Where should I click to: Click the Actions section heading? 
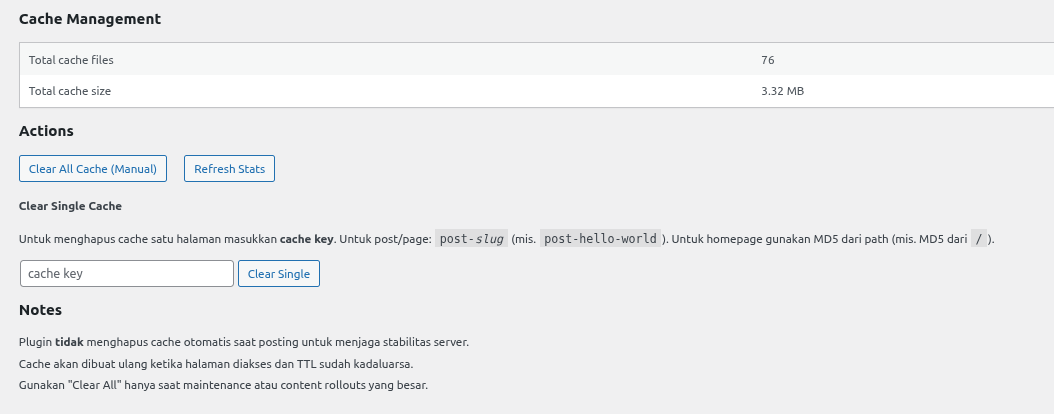point(46,131)
